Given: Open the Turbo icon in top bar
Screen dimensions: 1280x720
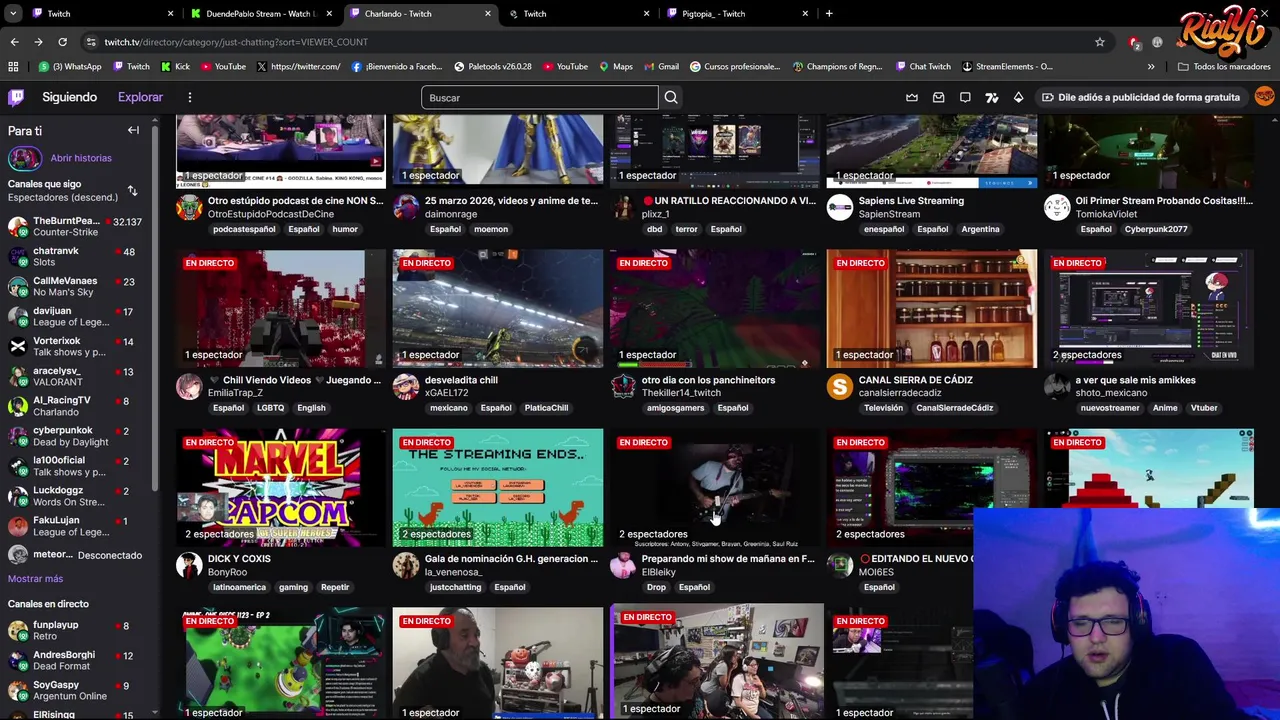Looking at the screenshot, I should tap(991, 97).
